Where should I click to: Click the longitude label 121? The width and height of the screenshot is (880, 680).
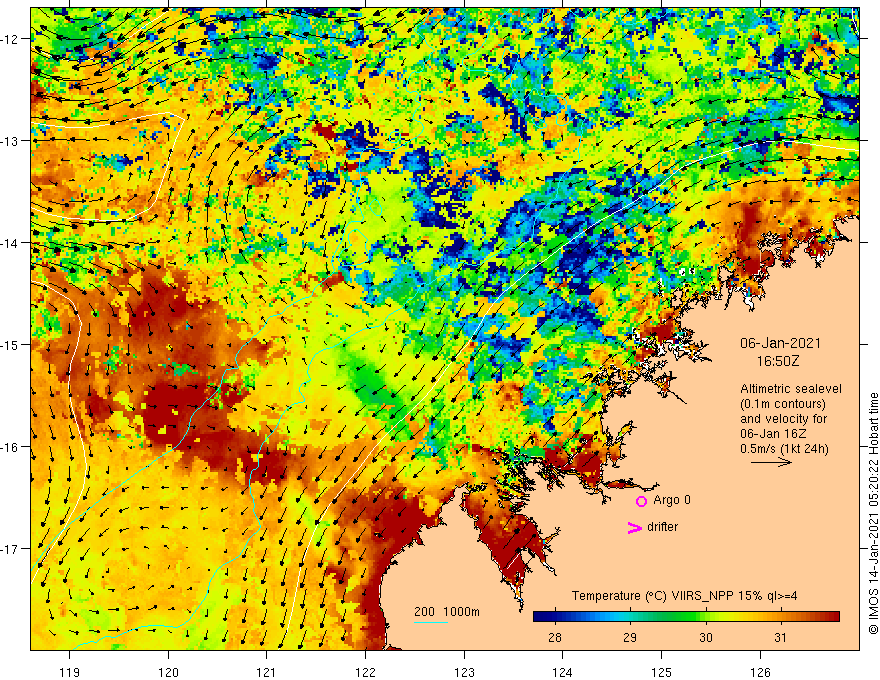click(267, 672)
